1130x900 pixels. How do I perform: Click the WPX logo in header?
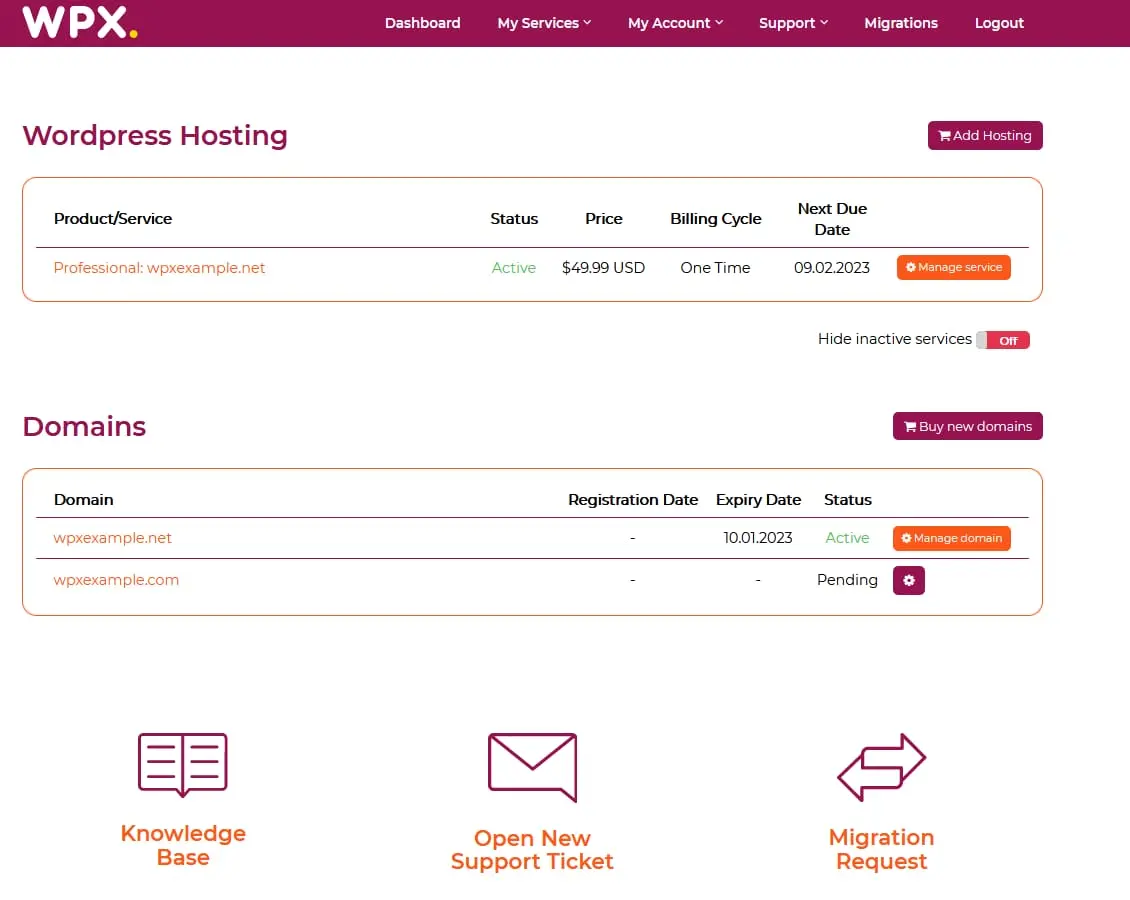coord(79,22)
